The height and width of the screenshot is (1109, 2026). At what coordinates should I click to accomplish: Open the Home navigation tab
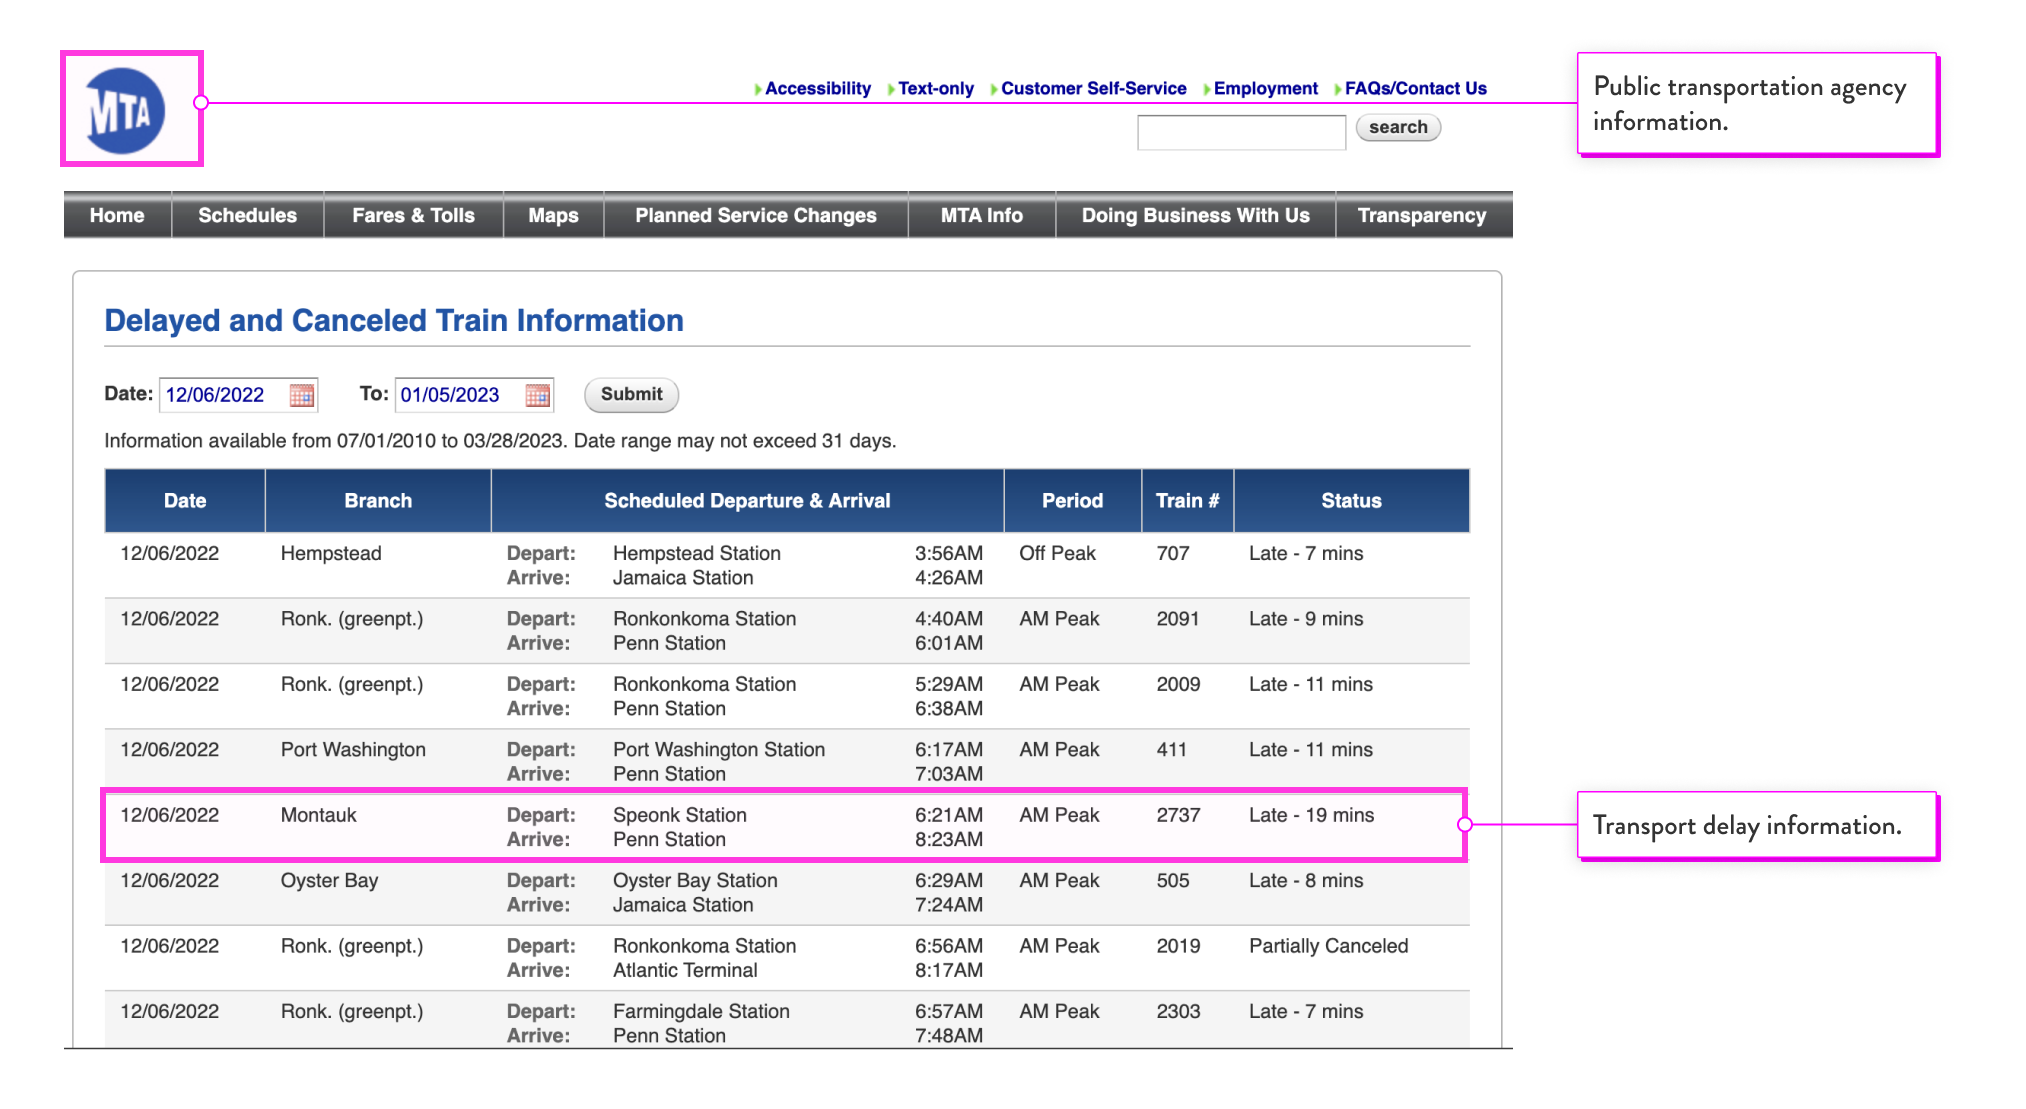[117, 215]
